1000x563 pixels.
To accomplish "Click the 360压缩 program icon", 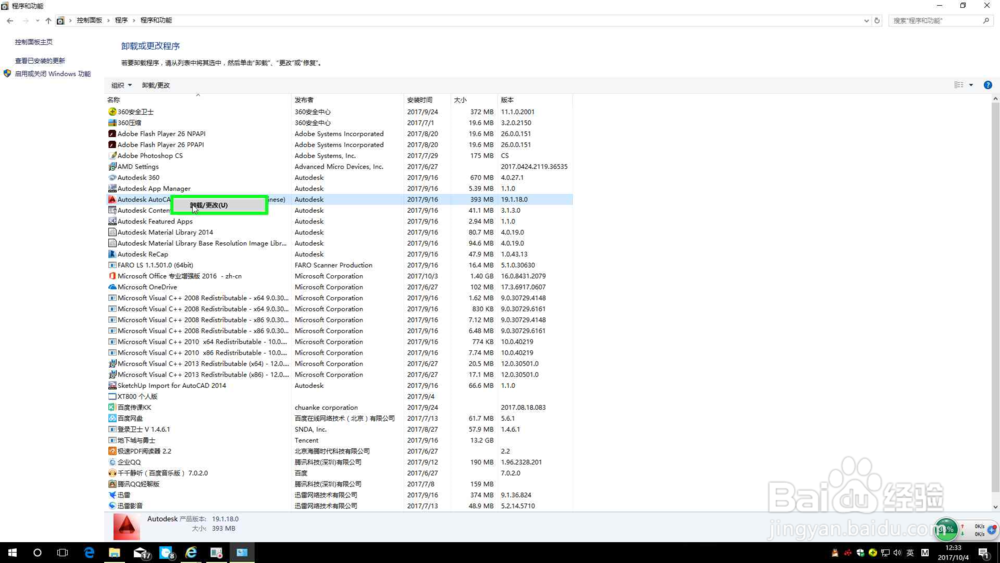I will (112, 122).
